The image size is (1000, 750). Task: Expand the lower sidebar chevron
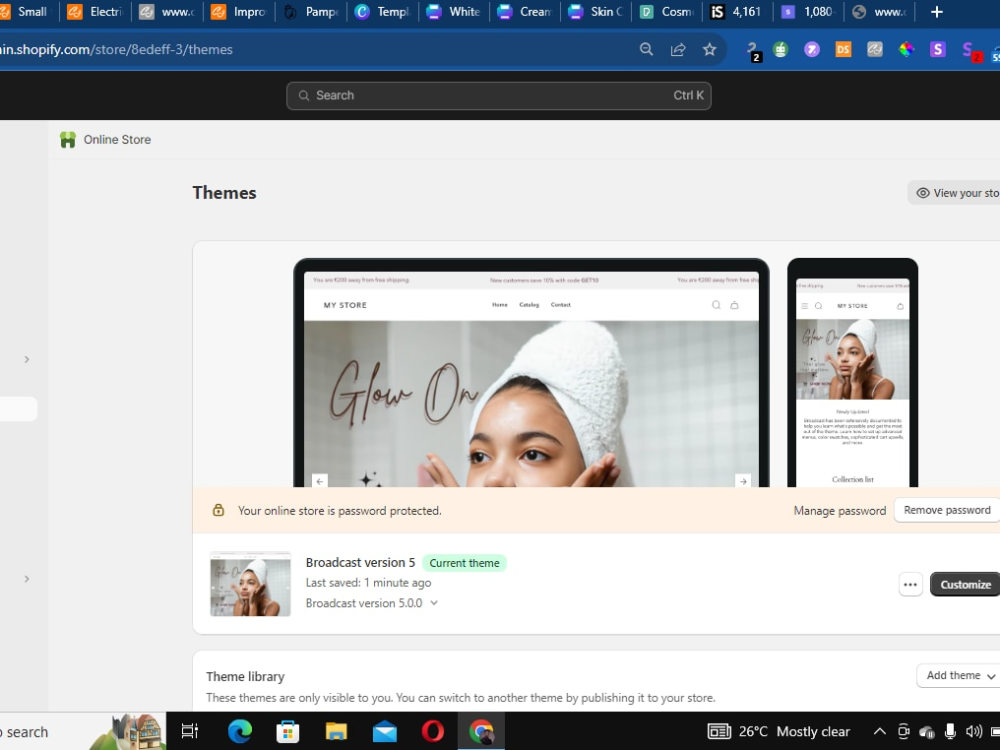[x=27, y=578]
